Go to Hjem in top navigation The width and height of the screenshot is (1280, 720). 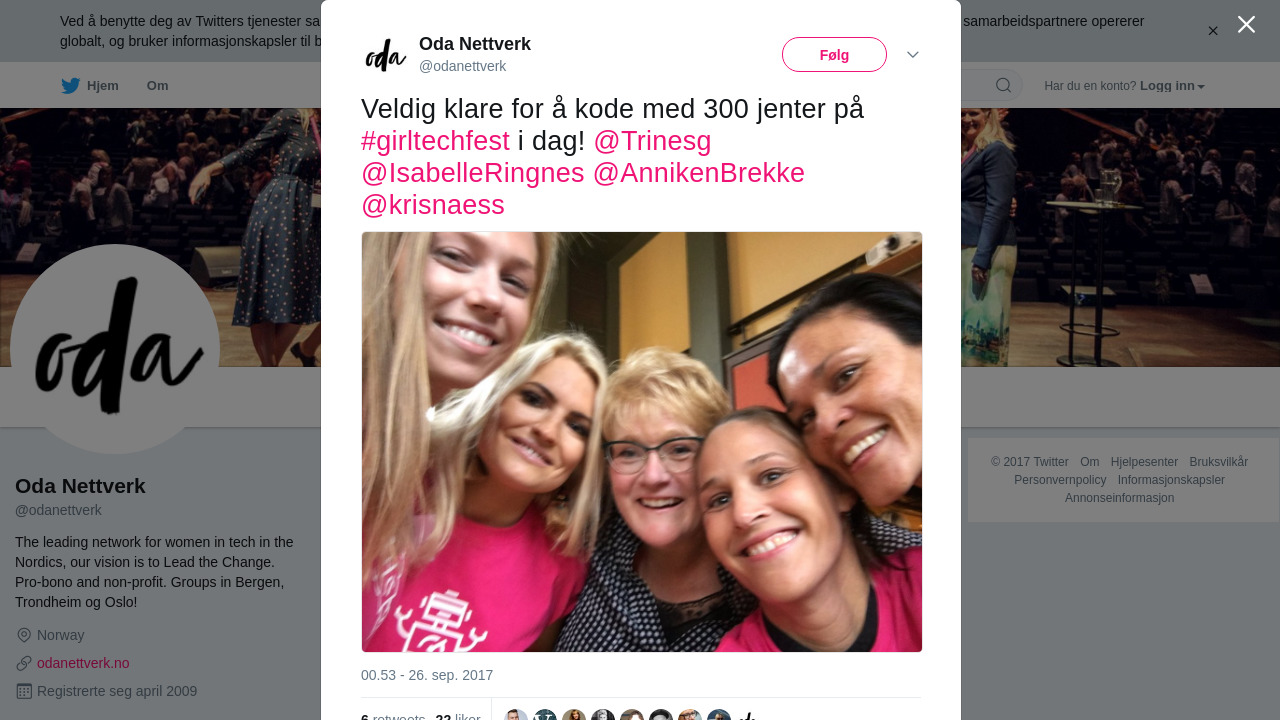[x=90, y=86]
